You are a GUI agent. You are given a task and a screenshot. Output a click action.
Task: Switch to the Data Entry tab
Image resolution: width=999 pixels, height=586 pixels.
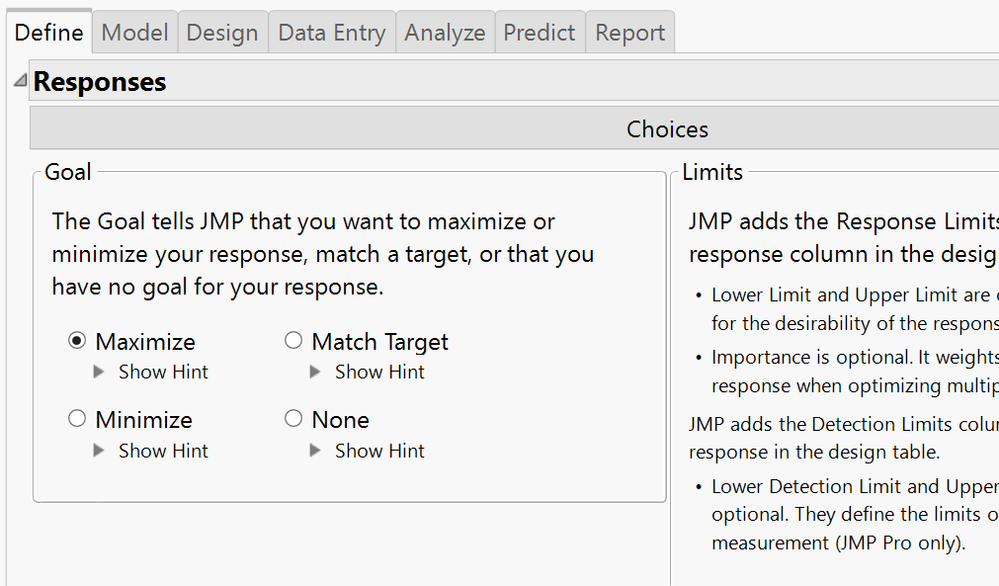(x=331, y=31)
